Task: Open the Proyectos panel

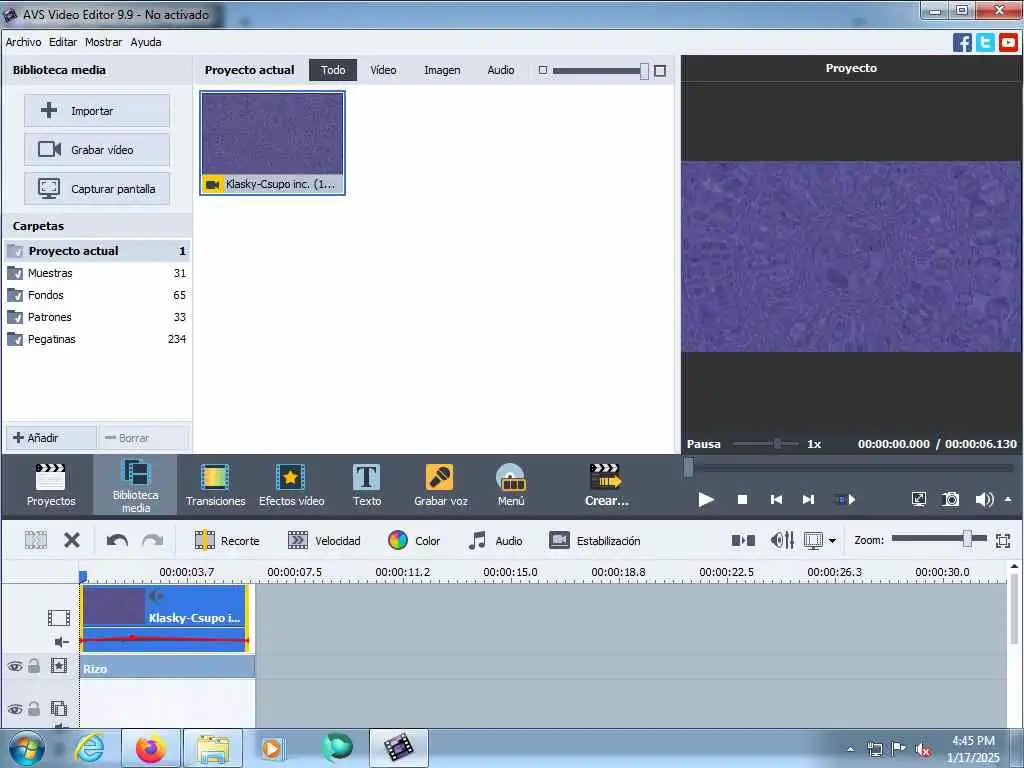Action: tap(51, 485)
